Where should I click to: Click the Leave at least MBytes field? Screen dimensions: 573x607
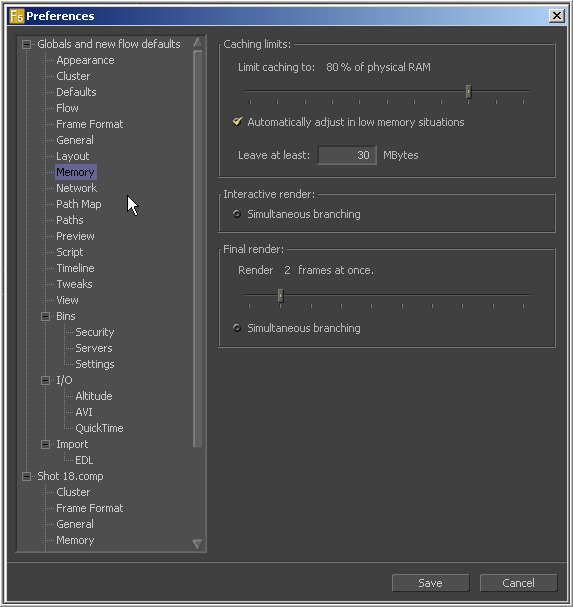pos(347,155)
